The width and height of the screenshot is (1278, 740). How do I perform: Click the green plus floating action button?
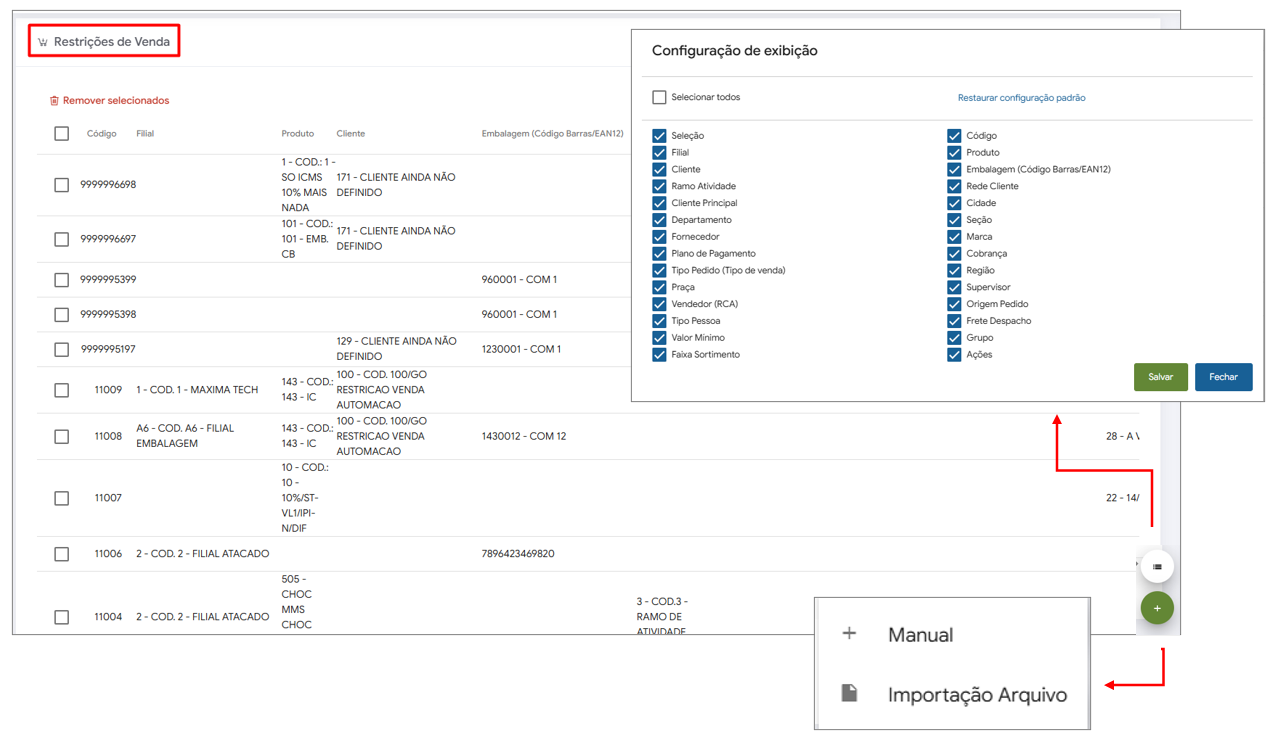point(1157,608)
